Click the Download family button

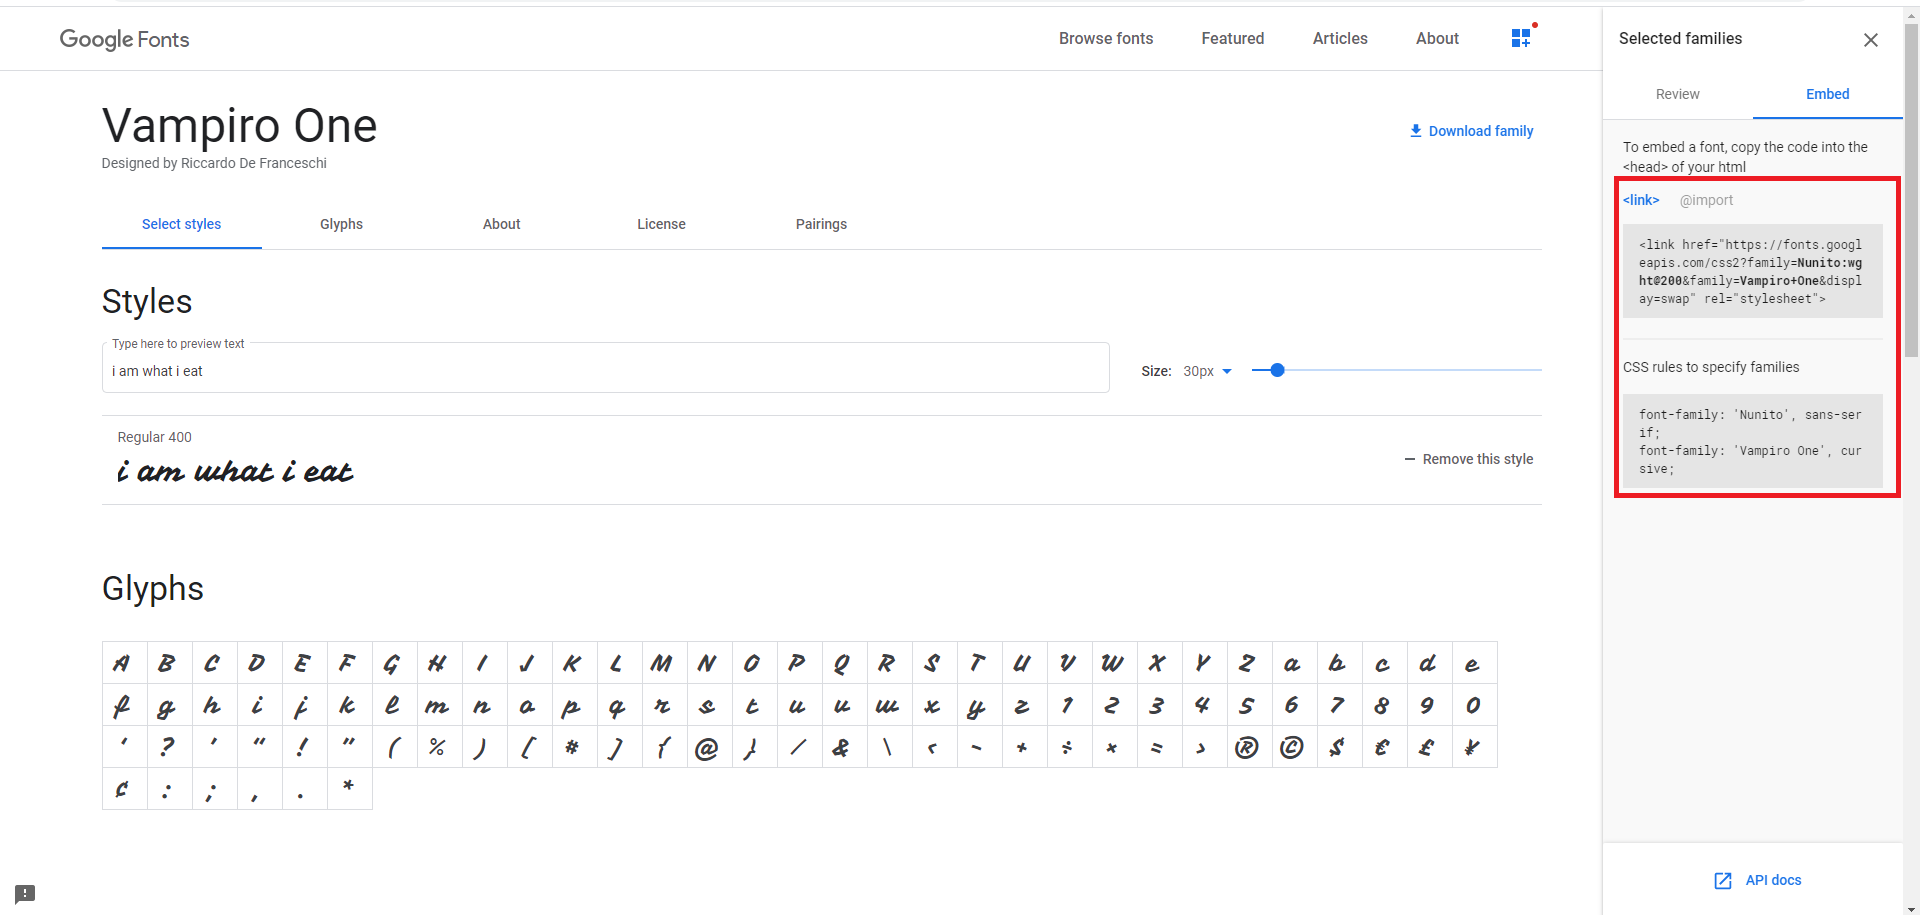coord(1471,131)
